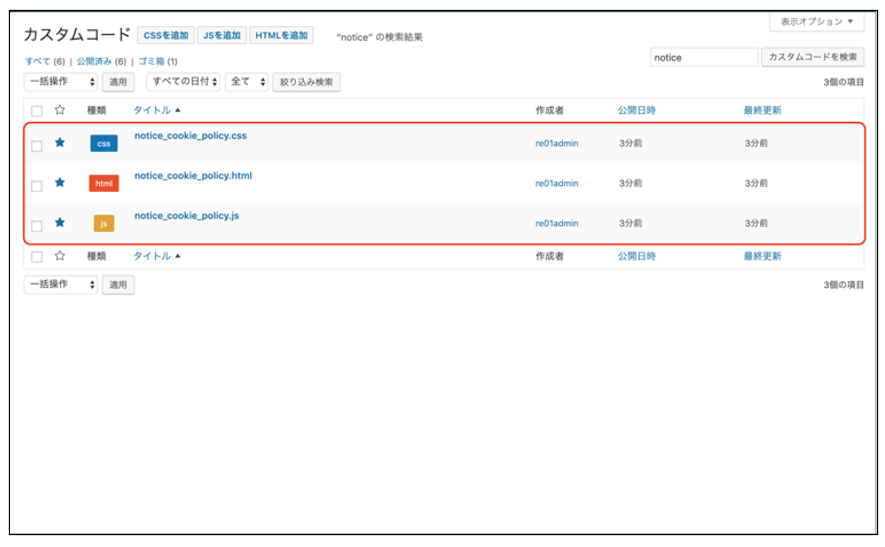Expand the 表示オプション screen options
The height and width of the screenshot is (547, 885).
tap(817, 22)
